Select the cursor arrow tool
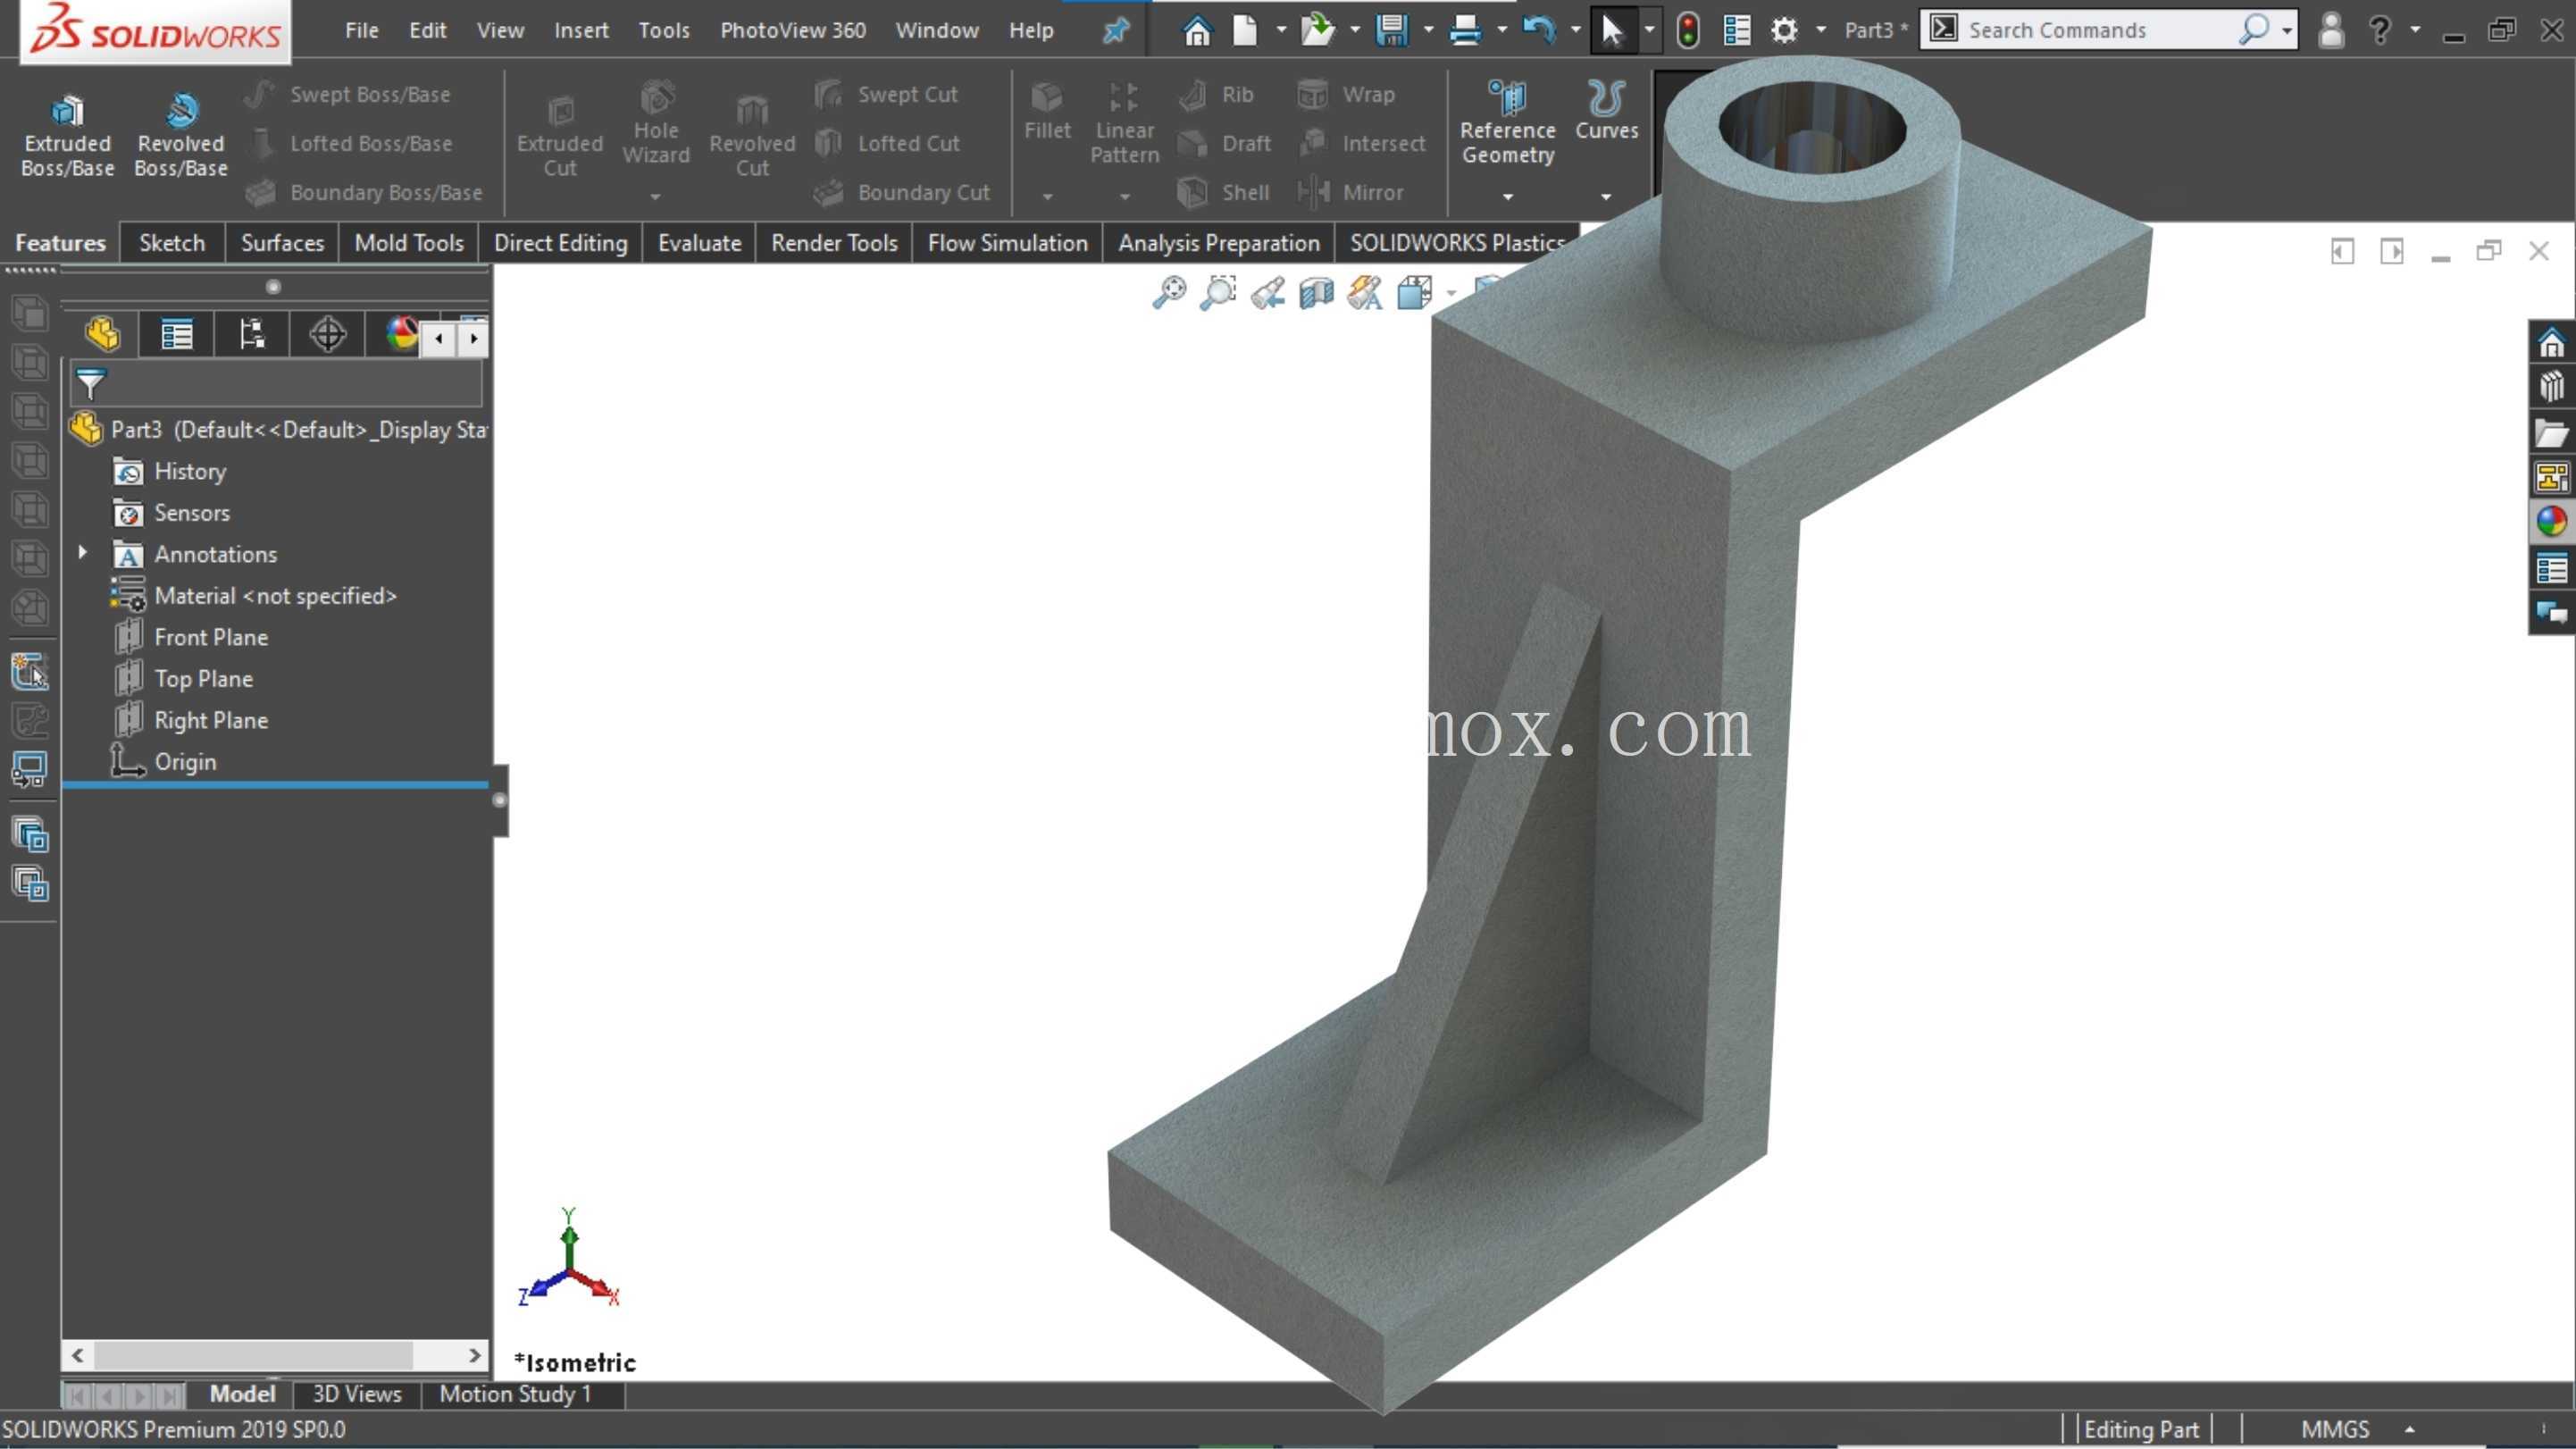 point(1612,30)
